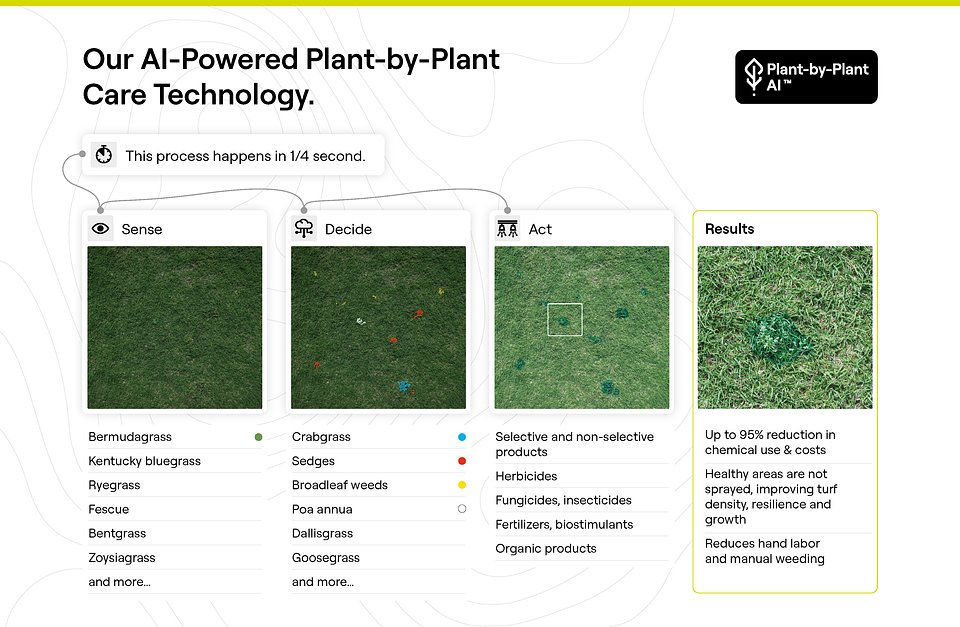Image resolution: width=960 pixels, height=627 pixels.
Task: Click the Results turf close-up thumbnail
Action: (785, 327)
